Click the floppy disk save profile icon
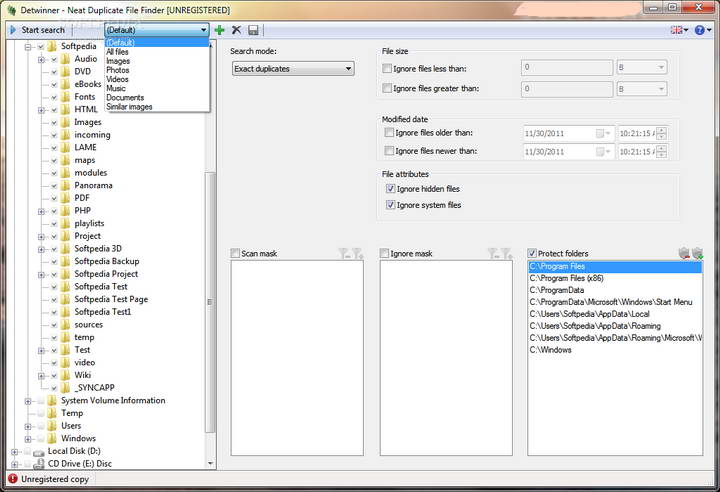Screen dimensions: 720x492 point(253,30)
